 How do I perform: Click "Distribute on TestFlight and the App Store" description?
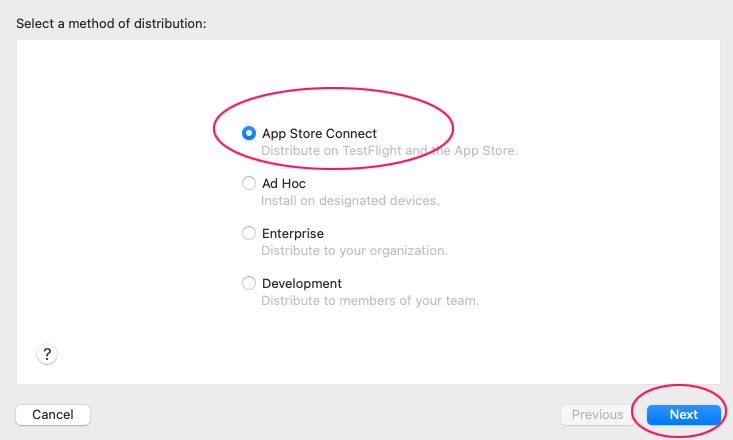[389, 151]
